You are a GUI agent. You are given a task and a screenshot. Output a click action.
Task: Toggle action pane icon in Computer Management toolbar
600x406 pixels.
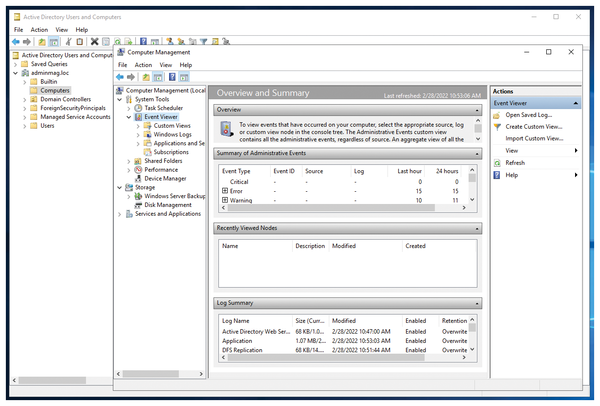[184, 77]
